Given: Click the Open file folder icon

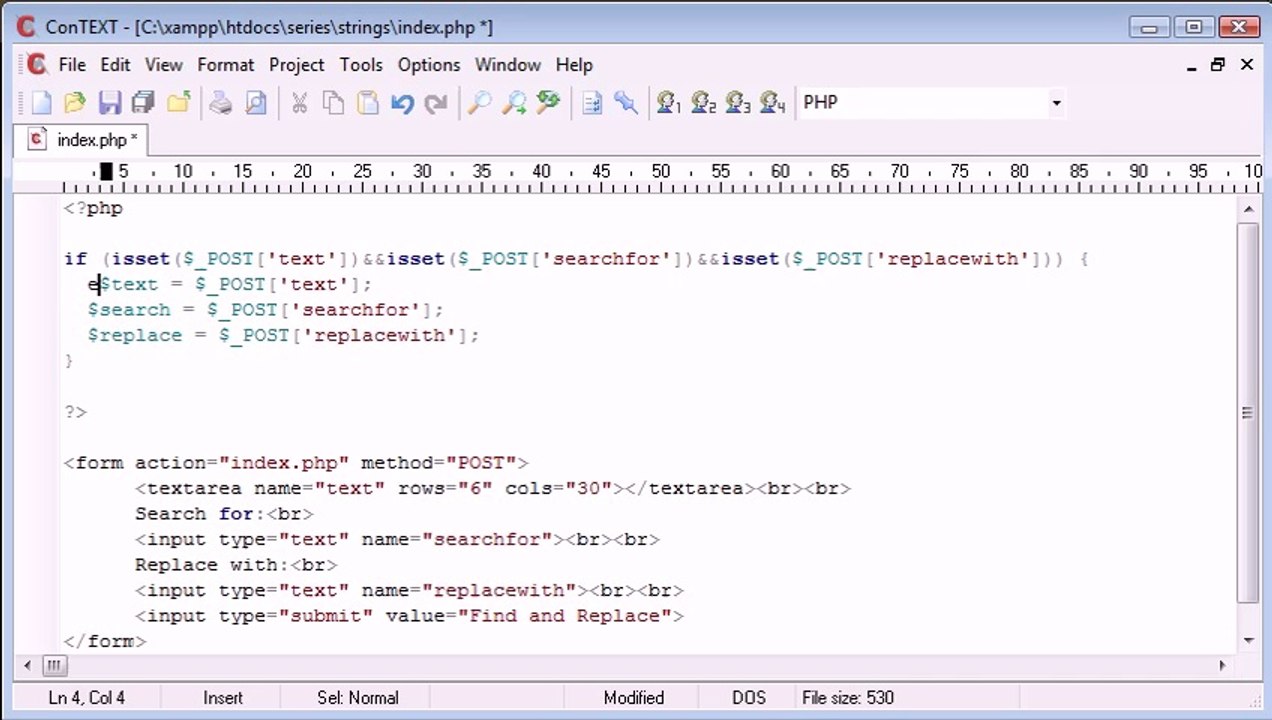Looking at the screenshot, I should click(75, 102).
